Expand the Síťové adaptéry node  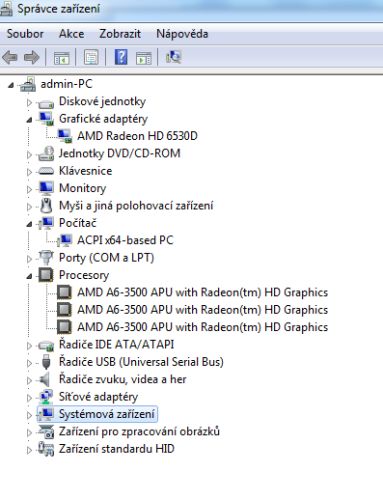point(29,398)
